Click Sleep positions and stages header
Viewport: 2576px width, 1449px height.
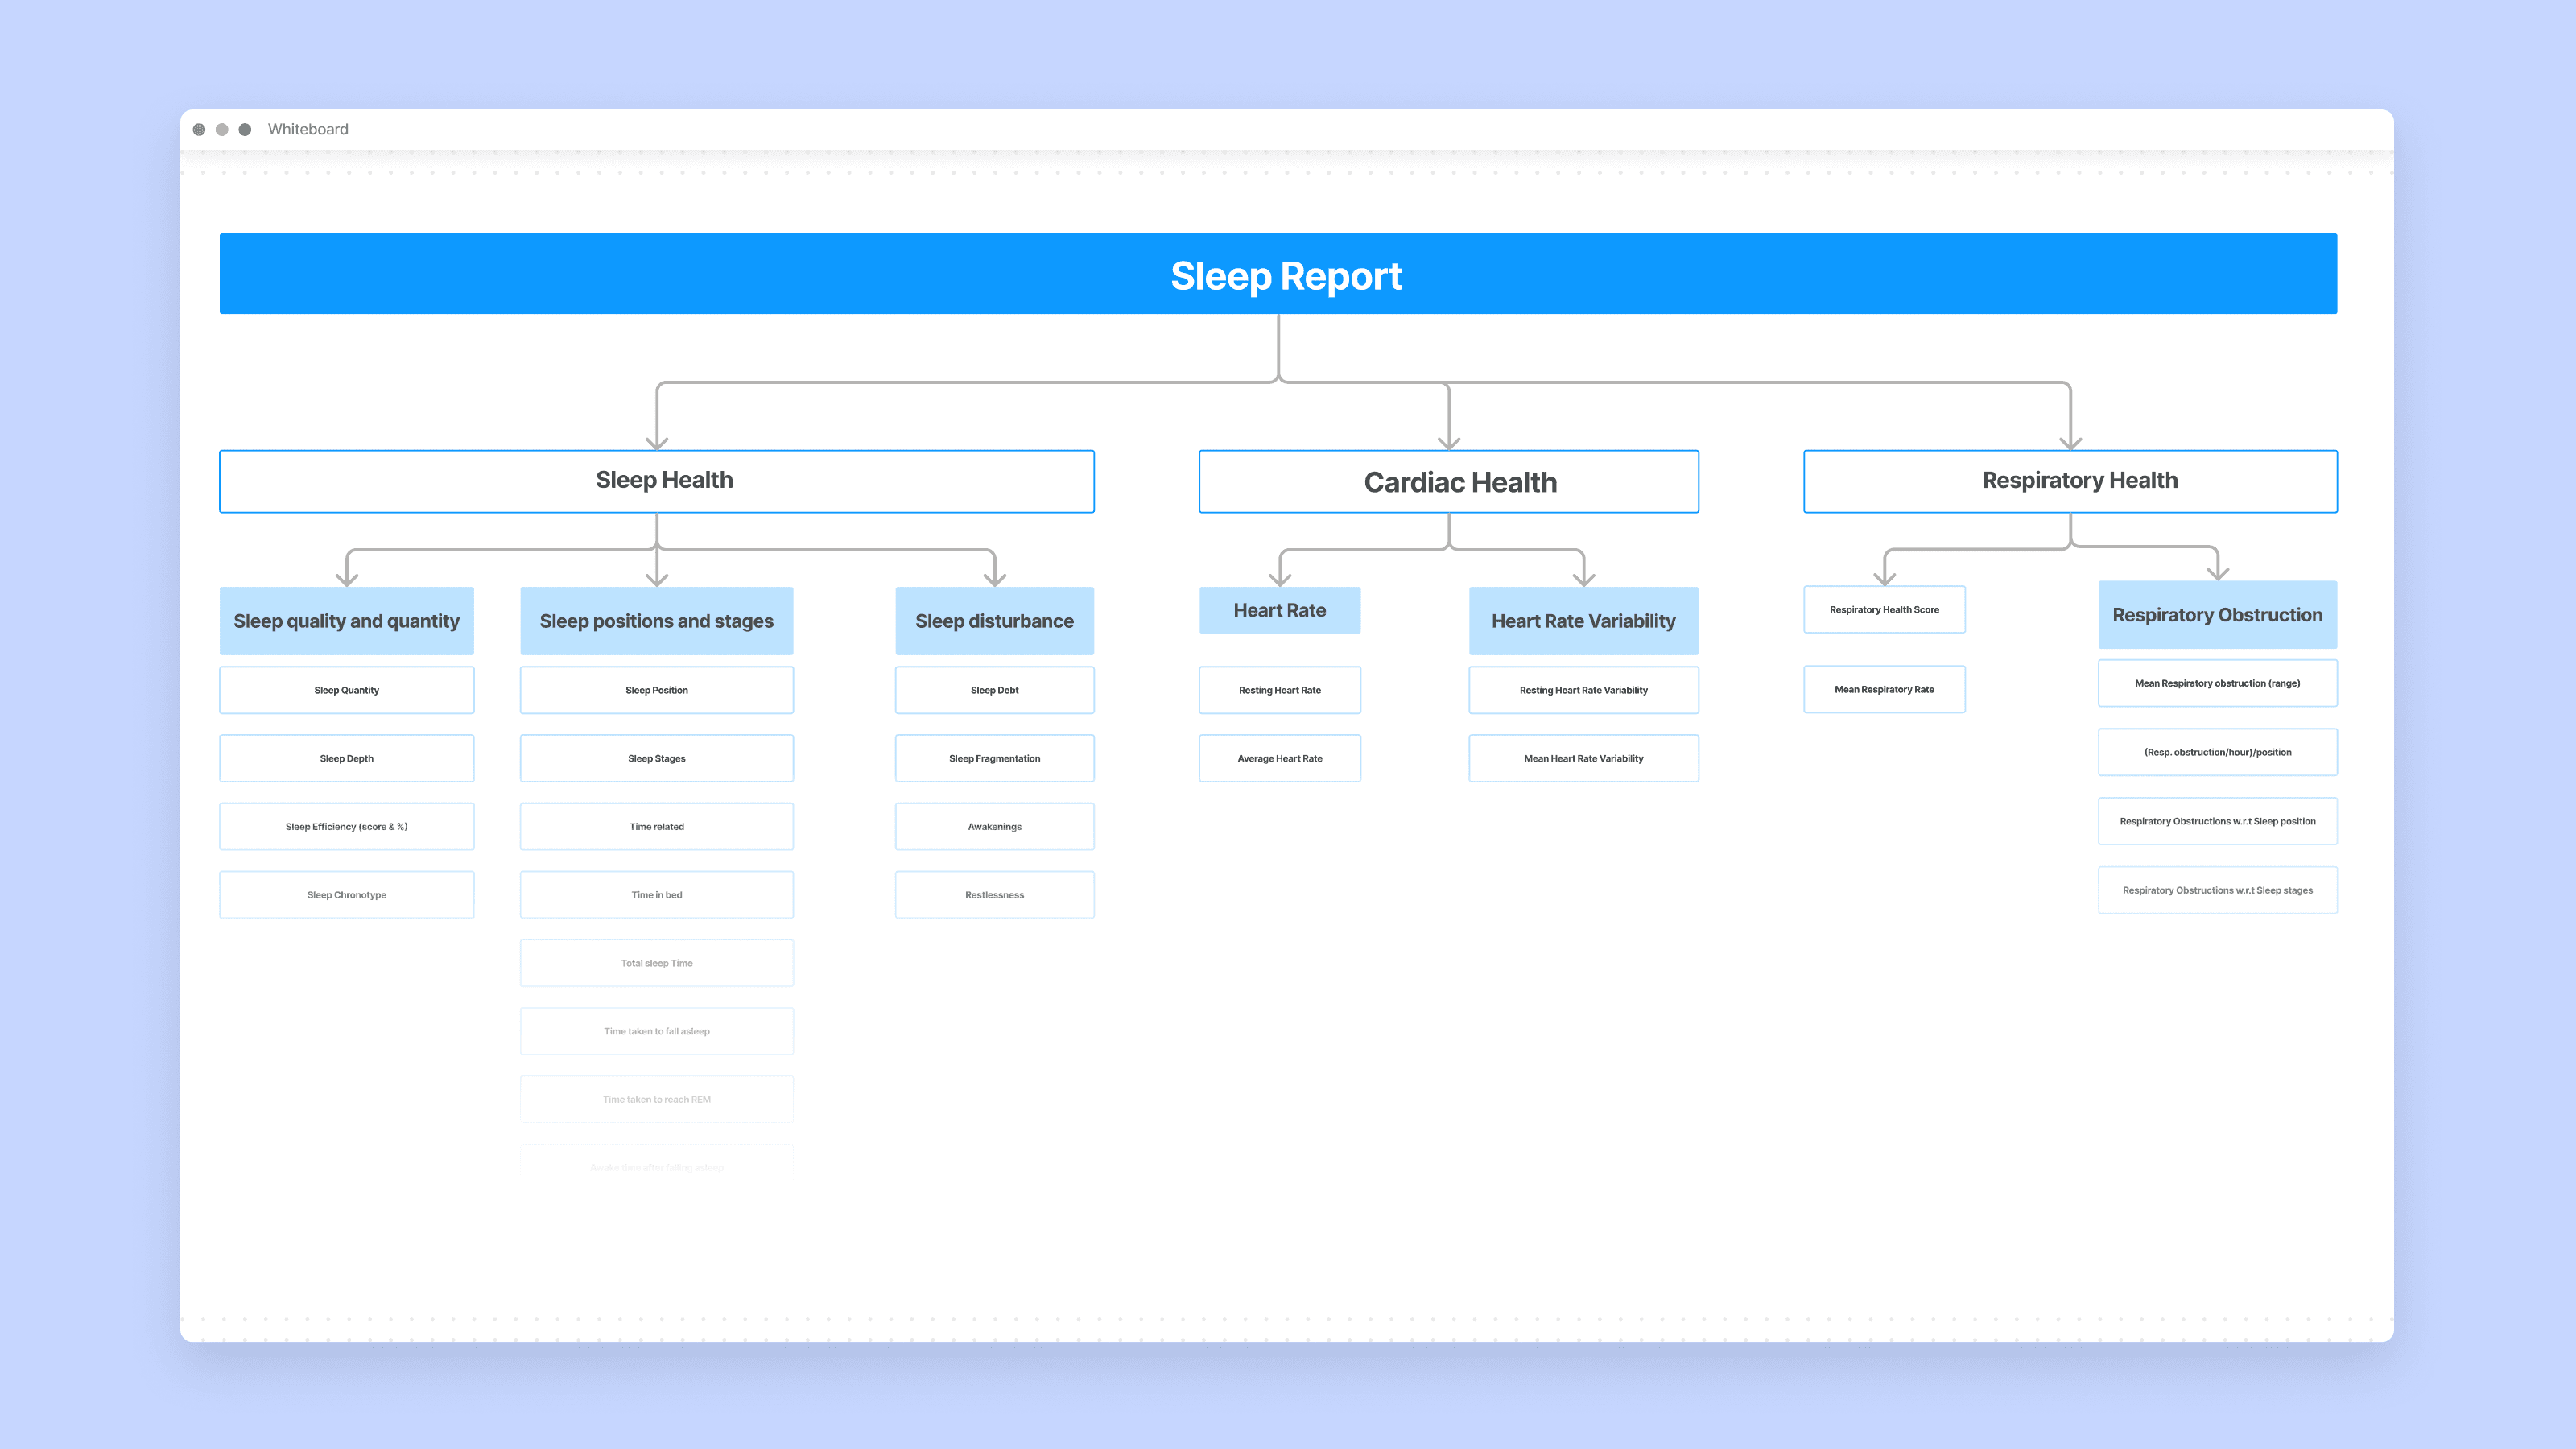point(656,621)
